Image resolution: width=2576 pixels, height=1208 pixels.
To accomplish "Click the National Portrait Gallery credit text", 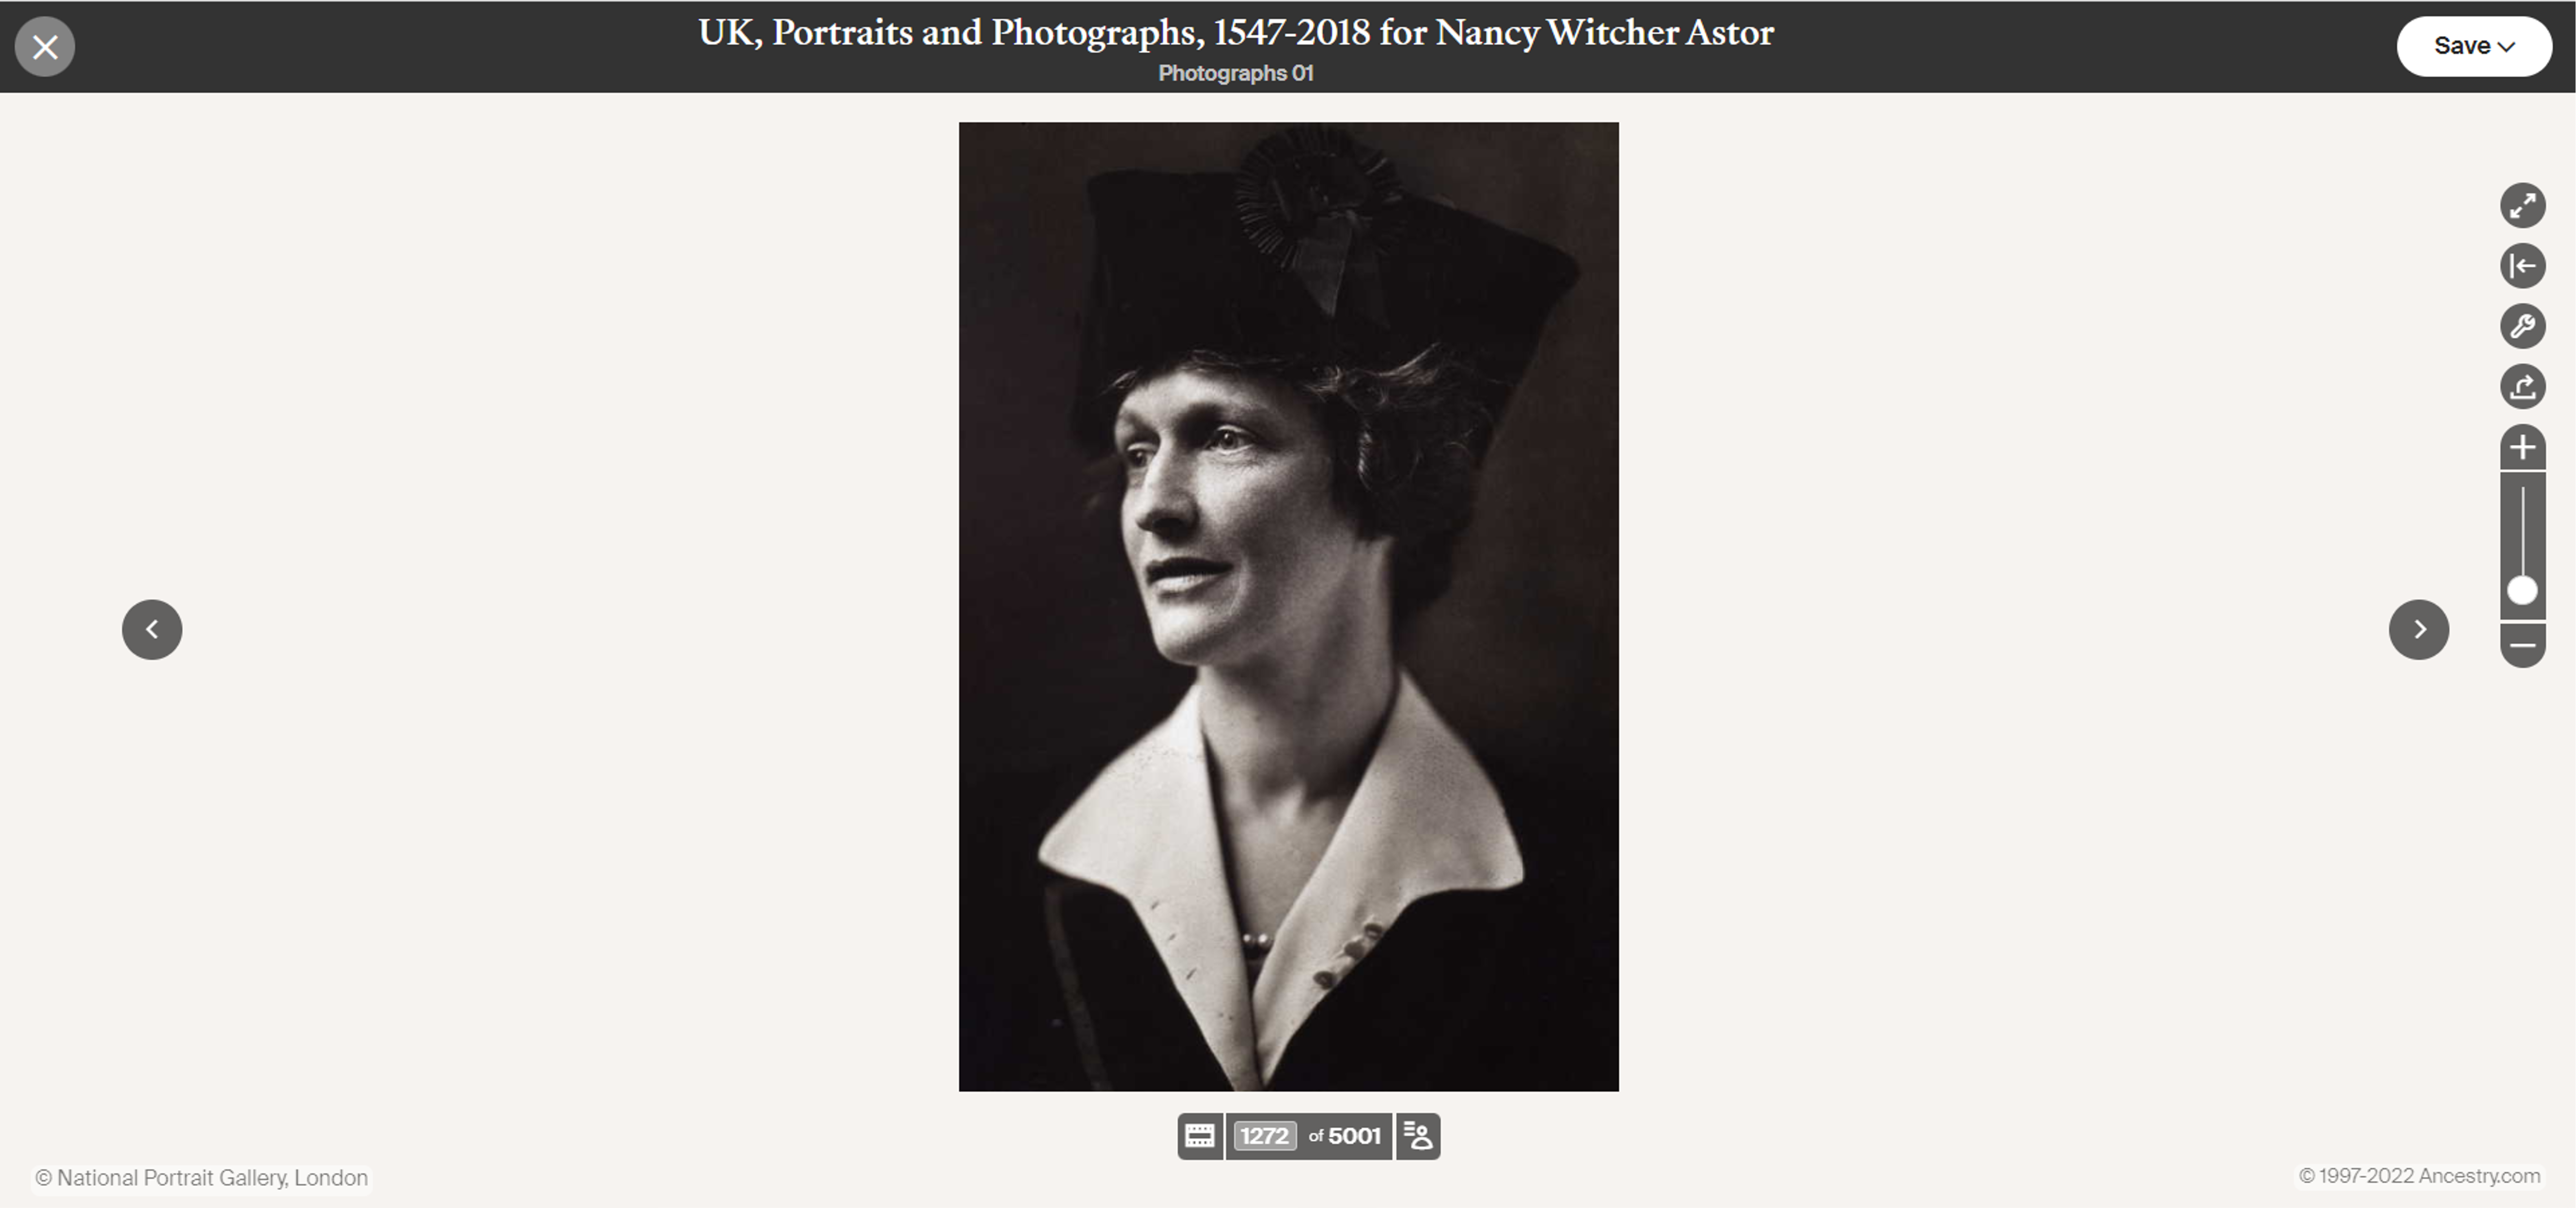I will pyautogui.click(x=202, y=1178).
